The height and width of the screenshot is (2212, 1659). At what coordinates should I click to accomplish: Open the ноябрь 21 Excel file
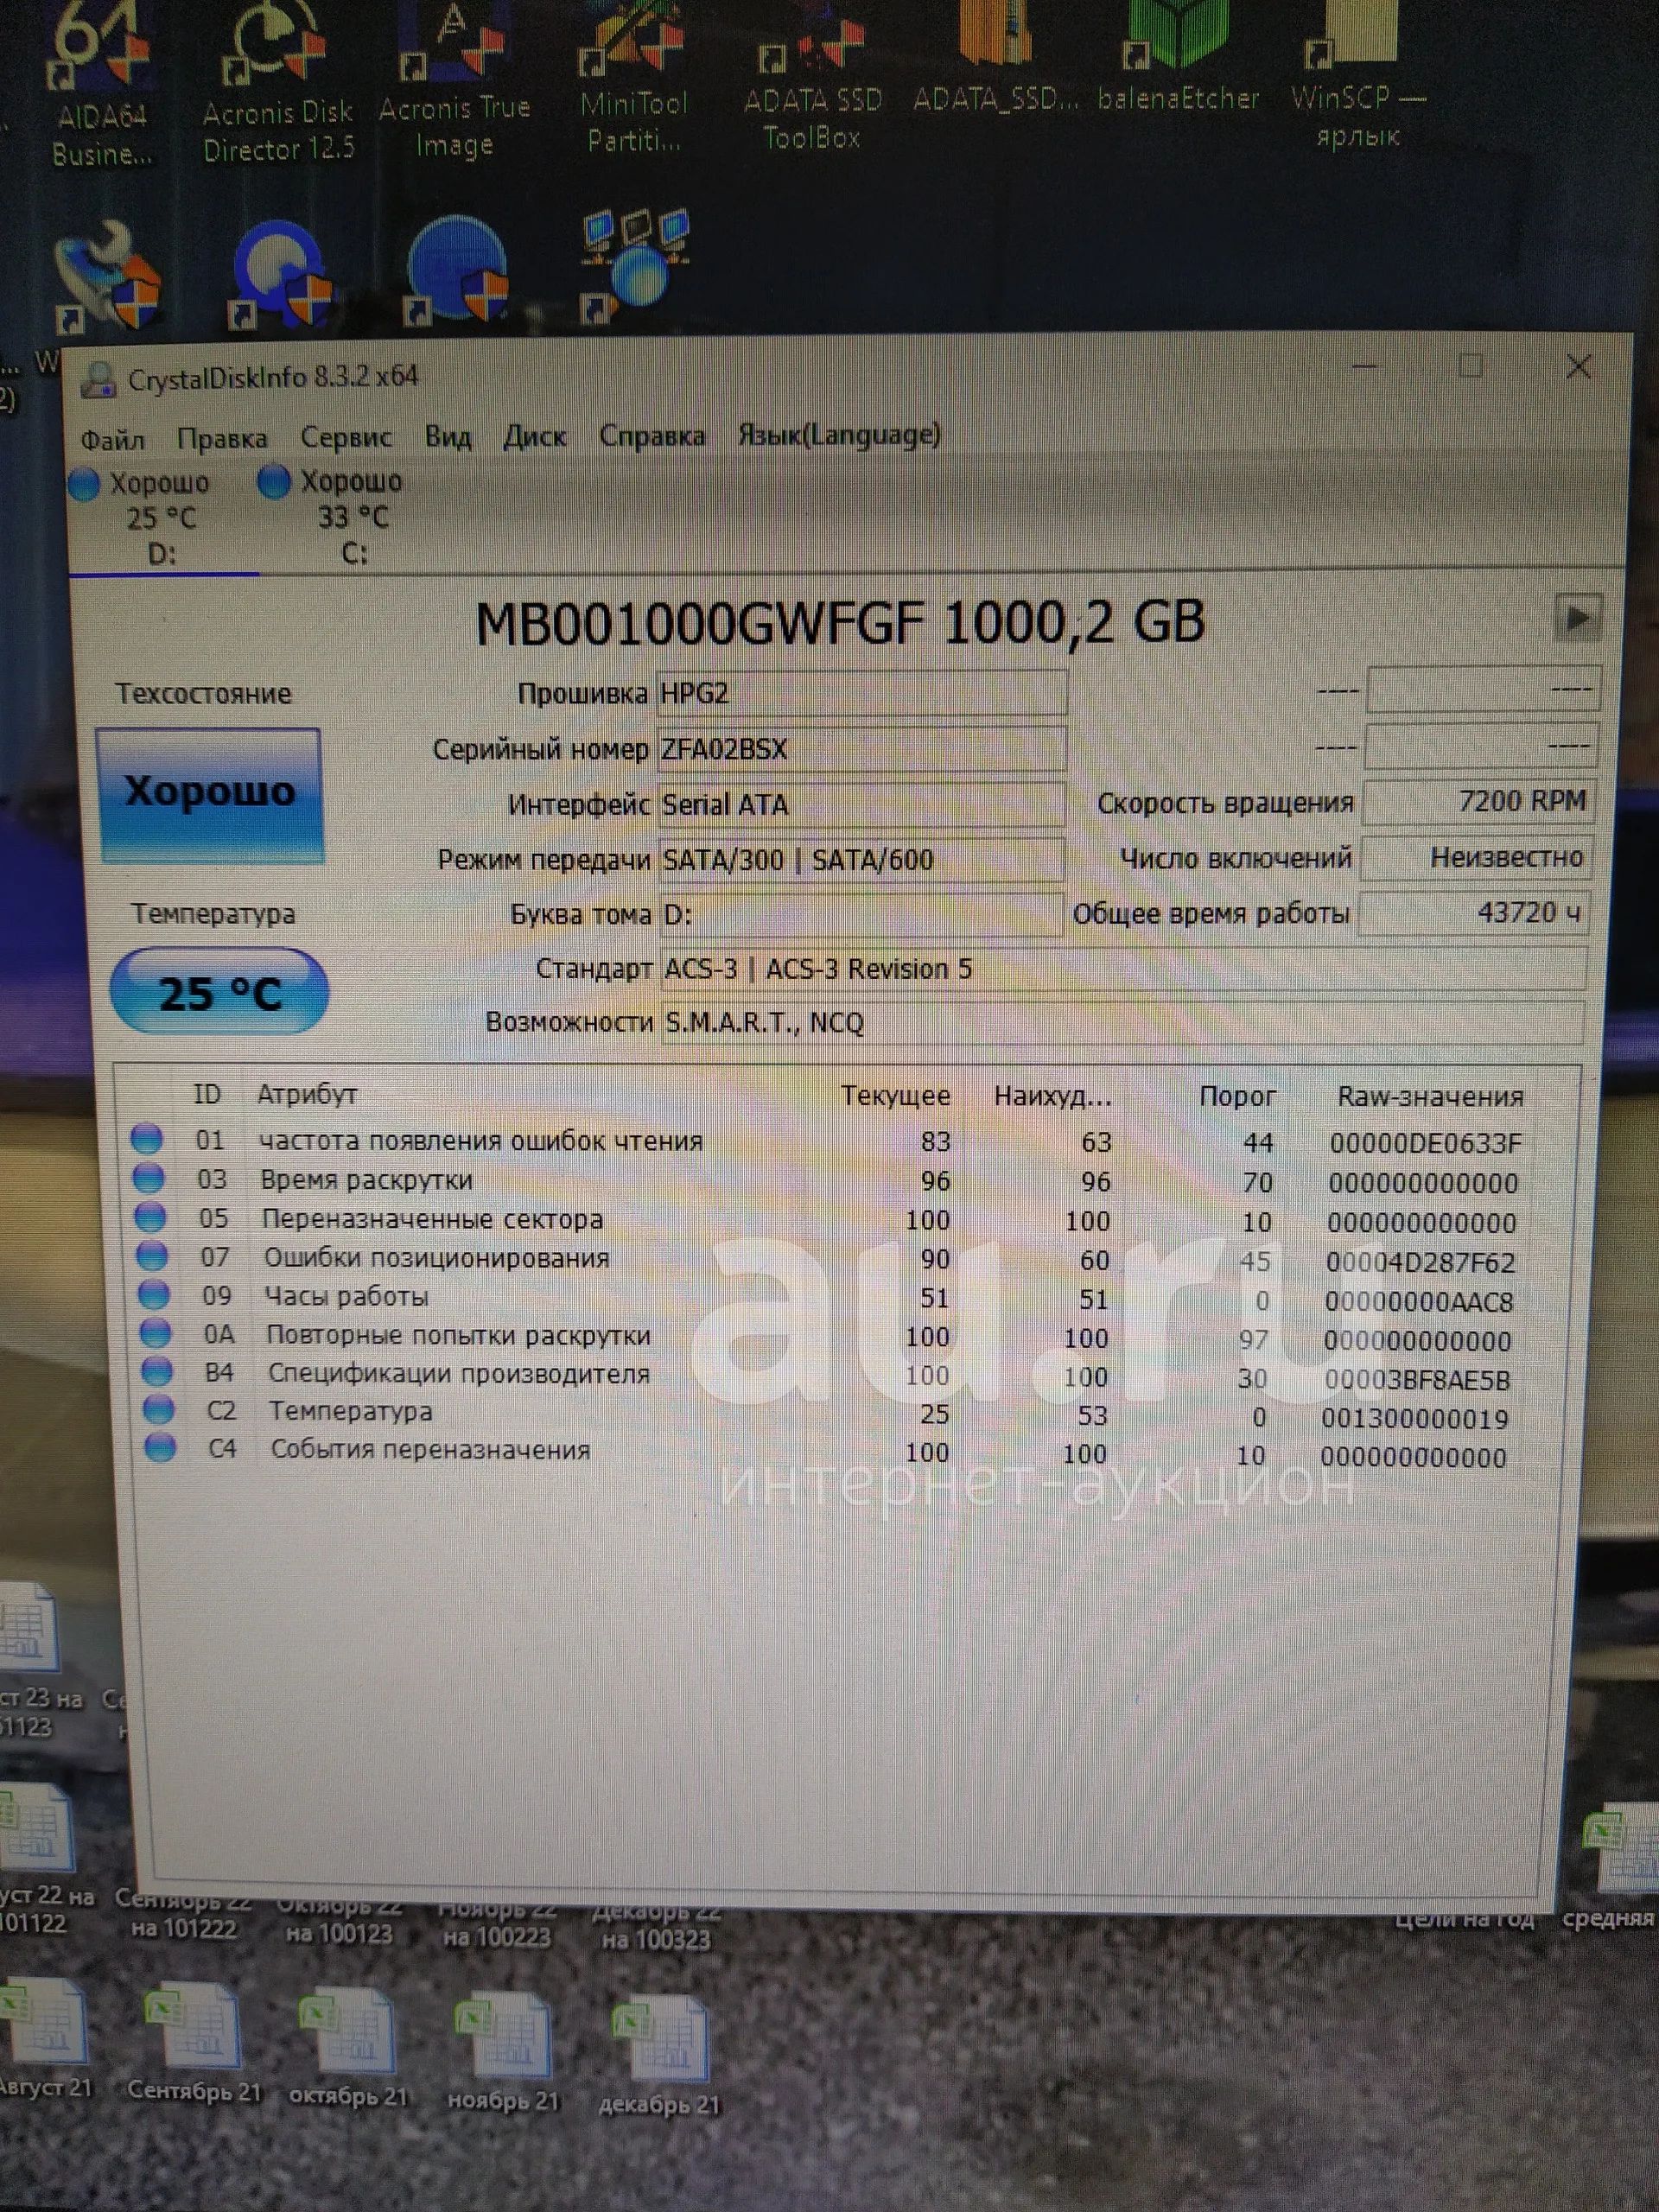coord(503,2053)
